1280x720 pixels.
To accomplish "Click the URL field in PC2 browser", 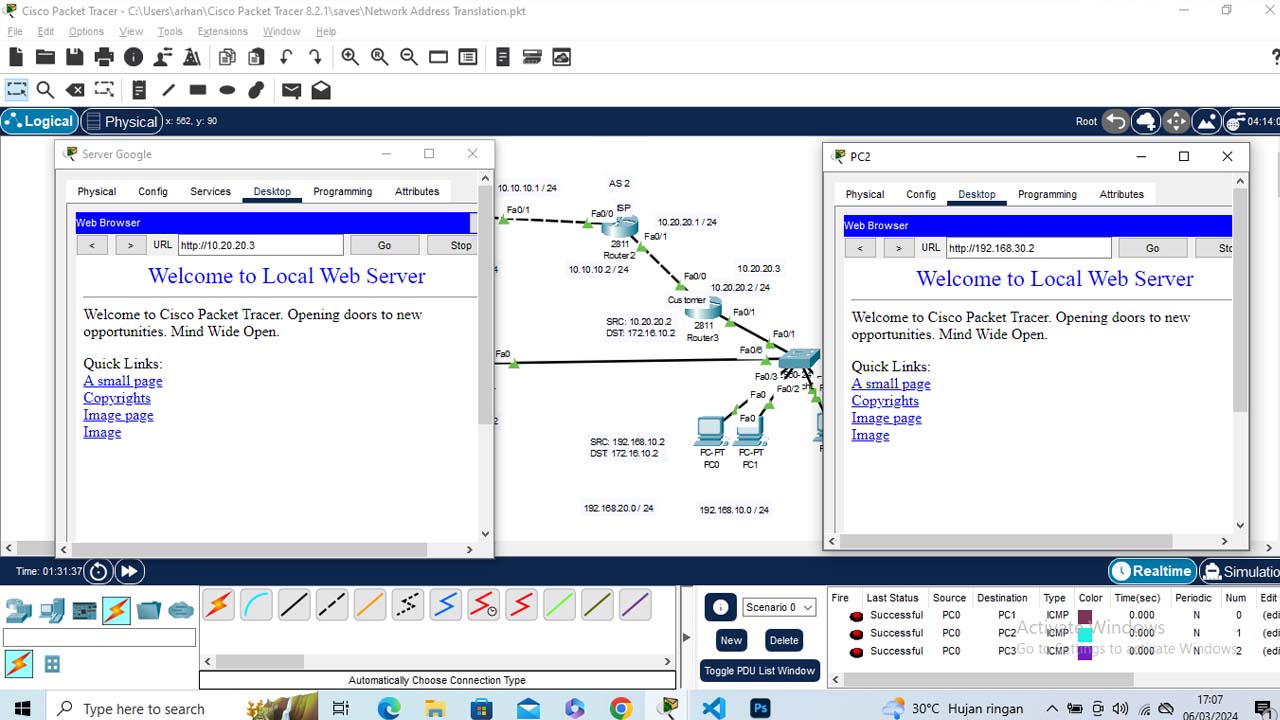I will tap(1028, 248).
